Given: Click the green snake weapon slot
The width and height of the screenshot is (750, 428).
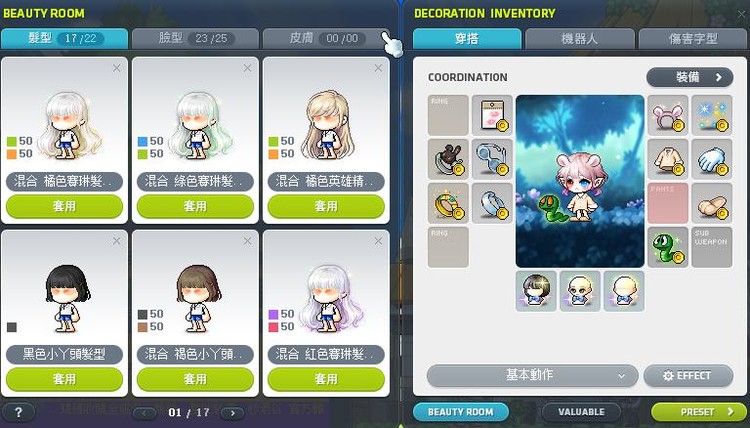Looking at the screenshot, I should 668,247.
